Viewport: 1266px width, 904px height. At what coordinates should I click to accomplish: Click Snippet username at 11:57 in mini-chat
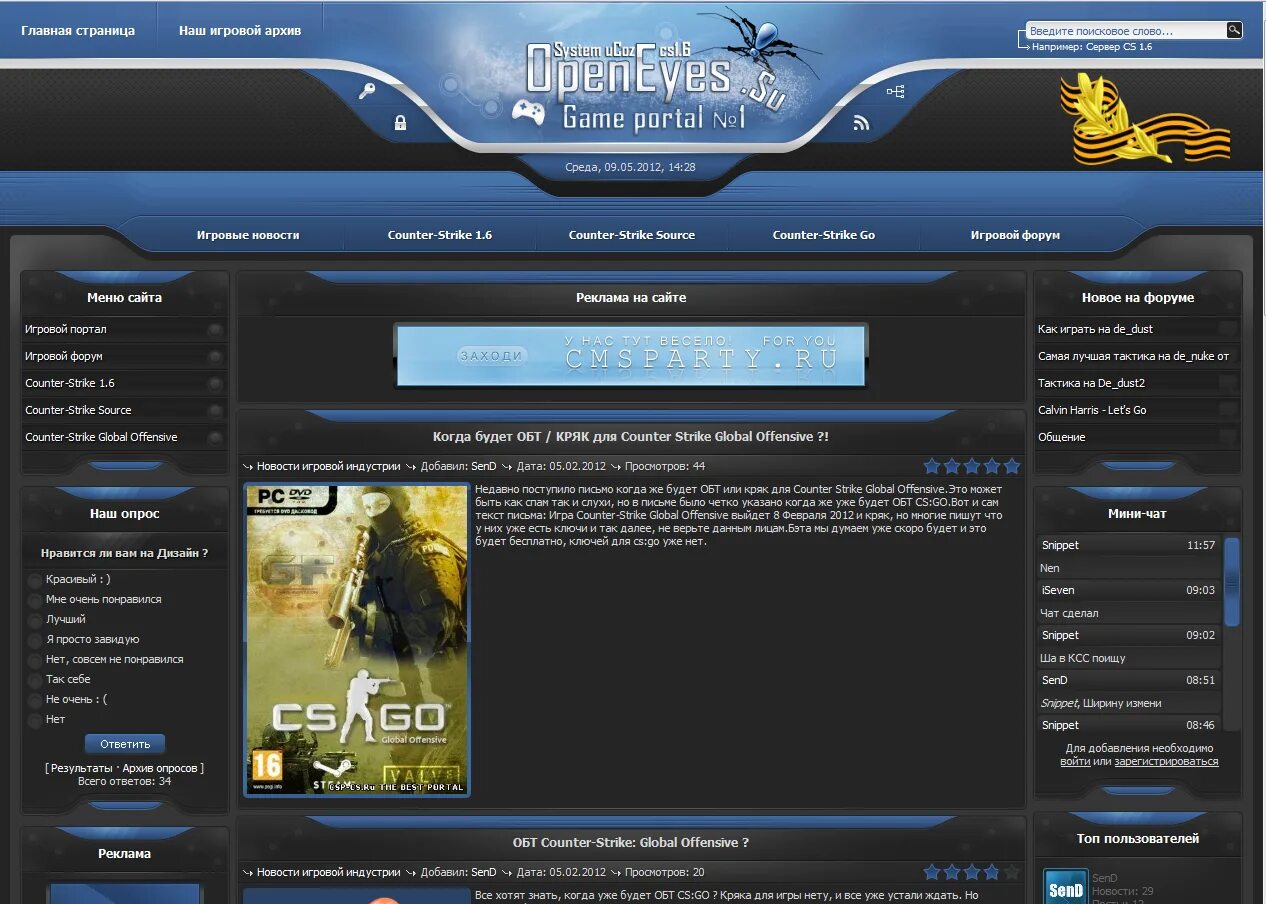1060,546
